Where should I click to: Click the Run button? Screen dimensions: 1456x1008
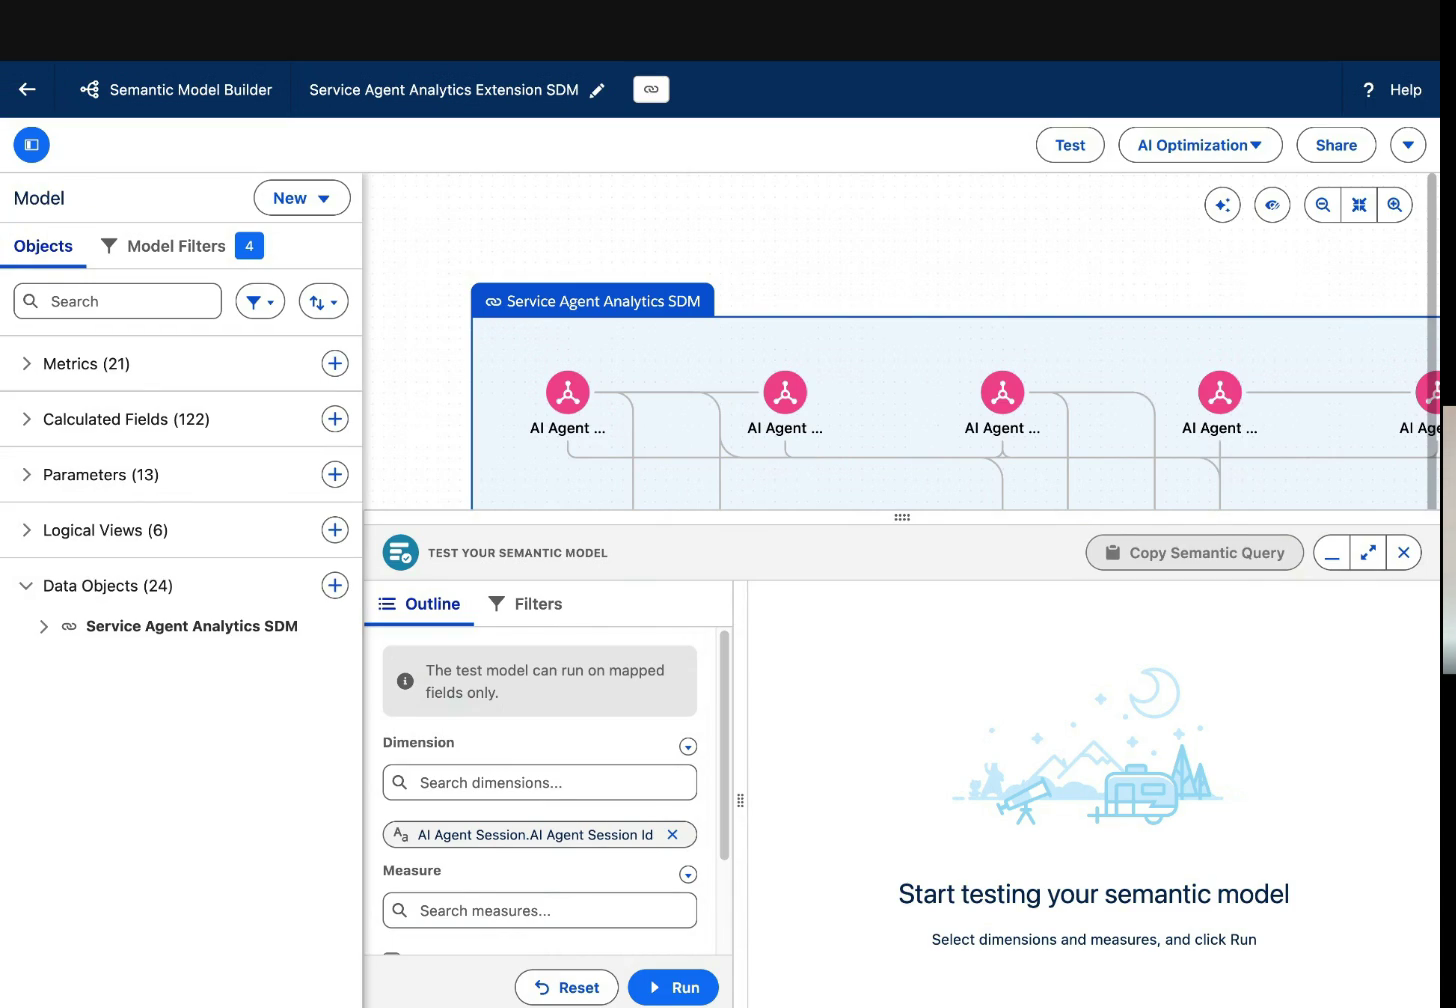point(673,987)
